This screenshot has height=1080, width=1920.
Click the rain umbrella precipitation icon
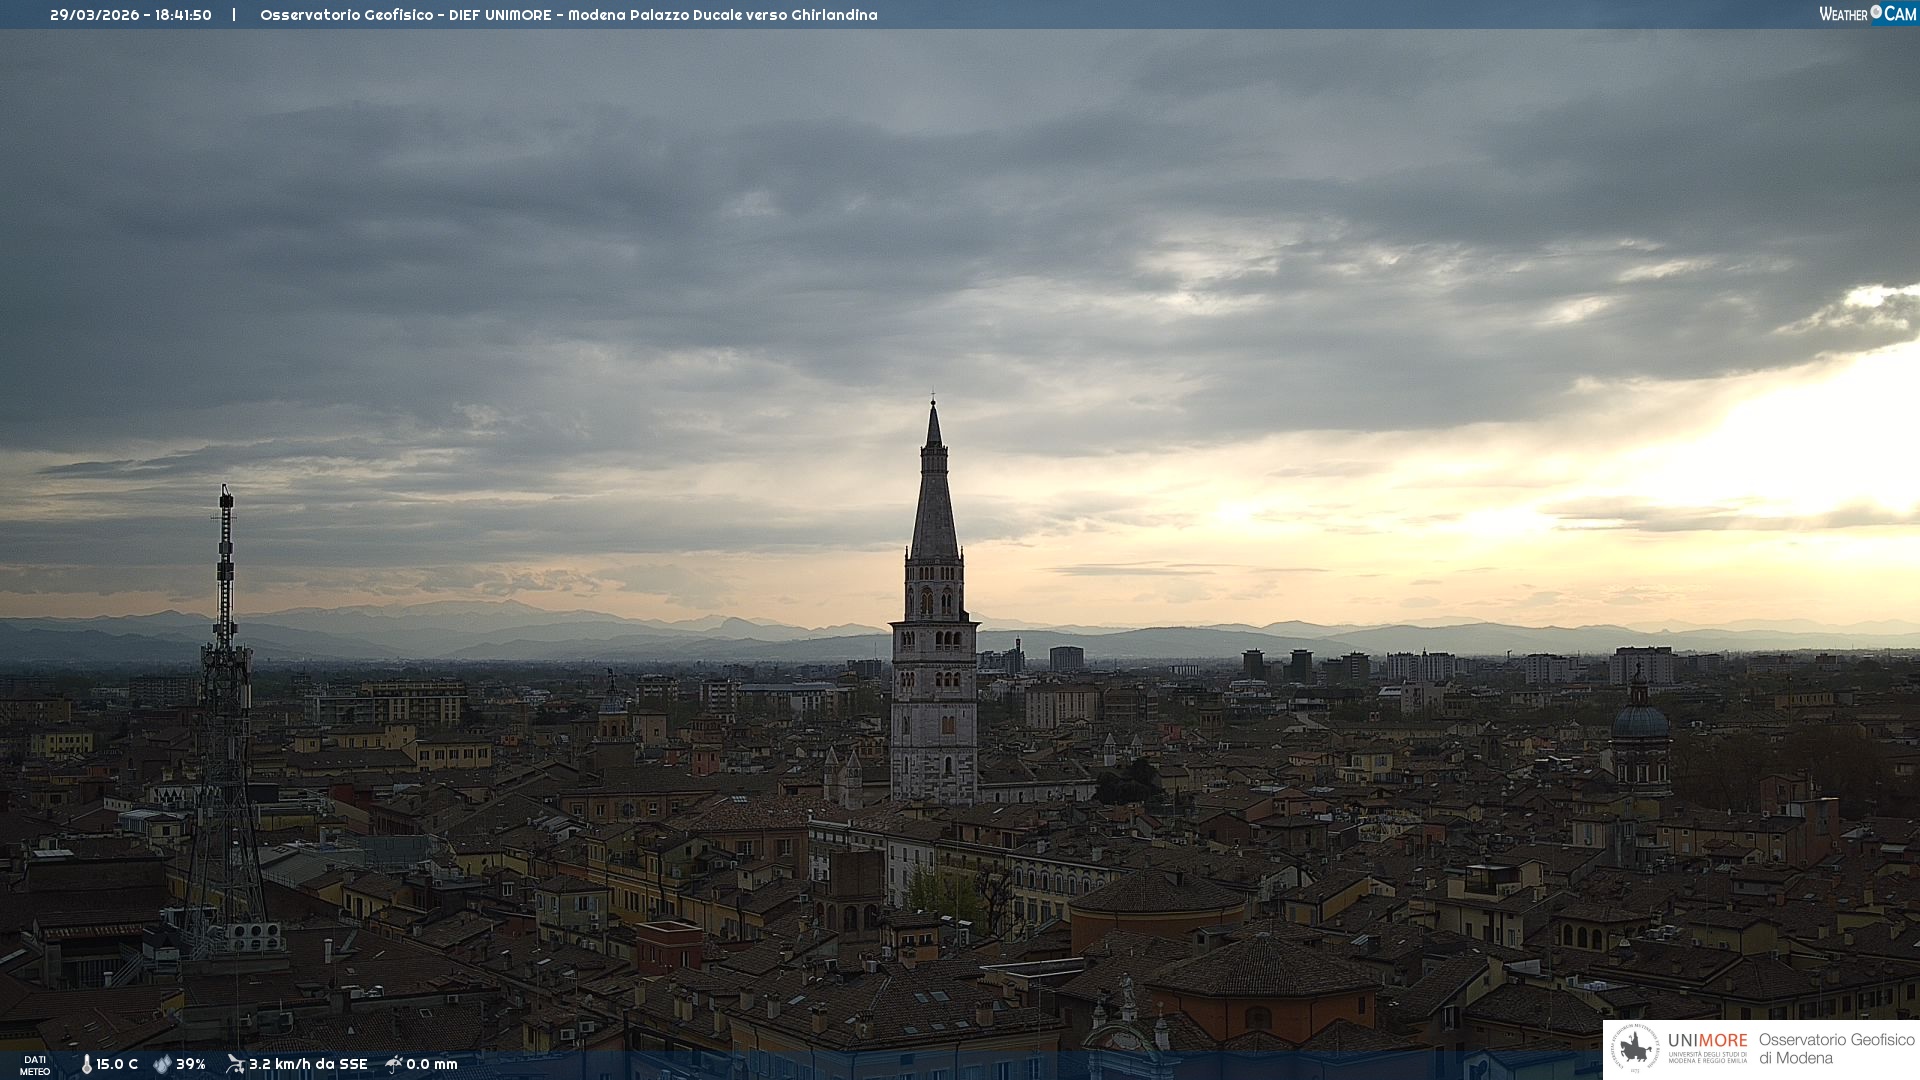[x=394, y=1064]
